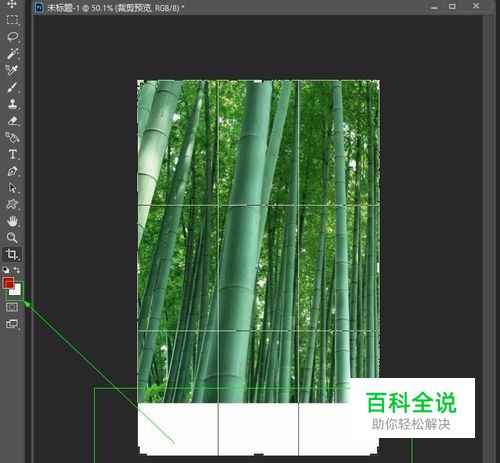Viewport: 500px width, 463px height.
Task: Select the Eraser tool
Action: coord(12,121)
